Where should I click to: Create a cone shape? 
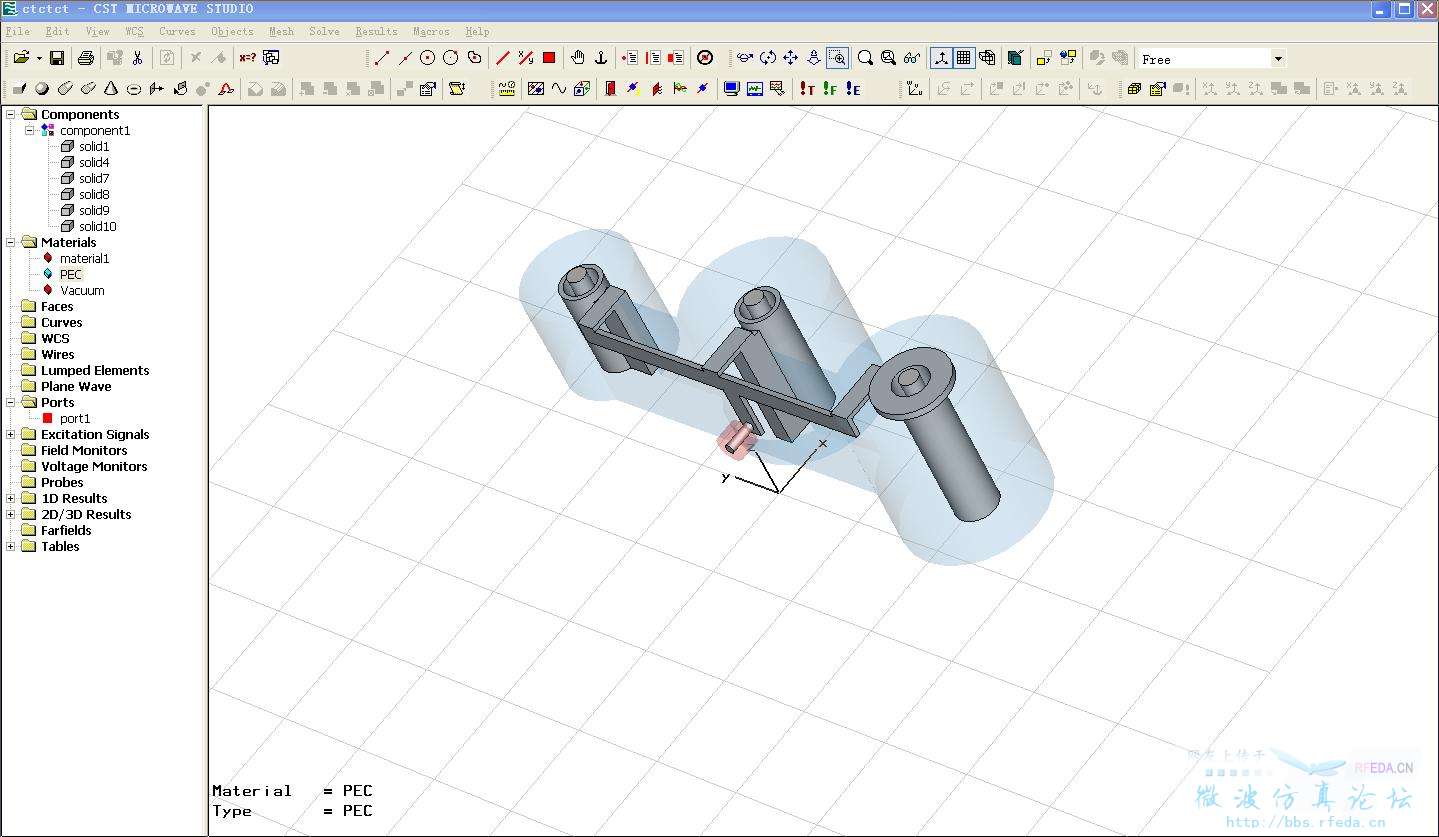click(111, 89)
